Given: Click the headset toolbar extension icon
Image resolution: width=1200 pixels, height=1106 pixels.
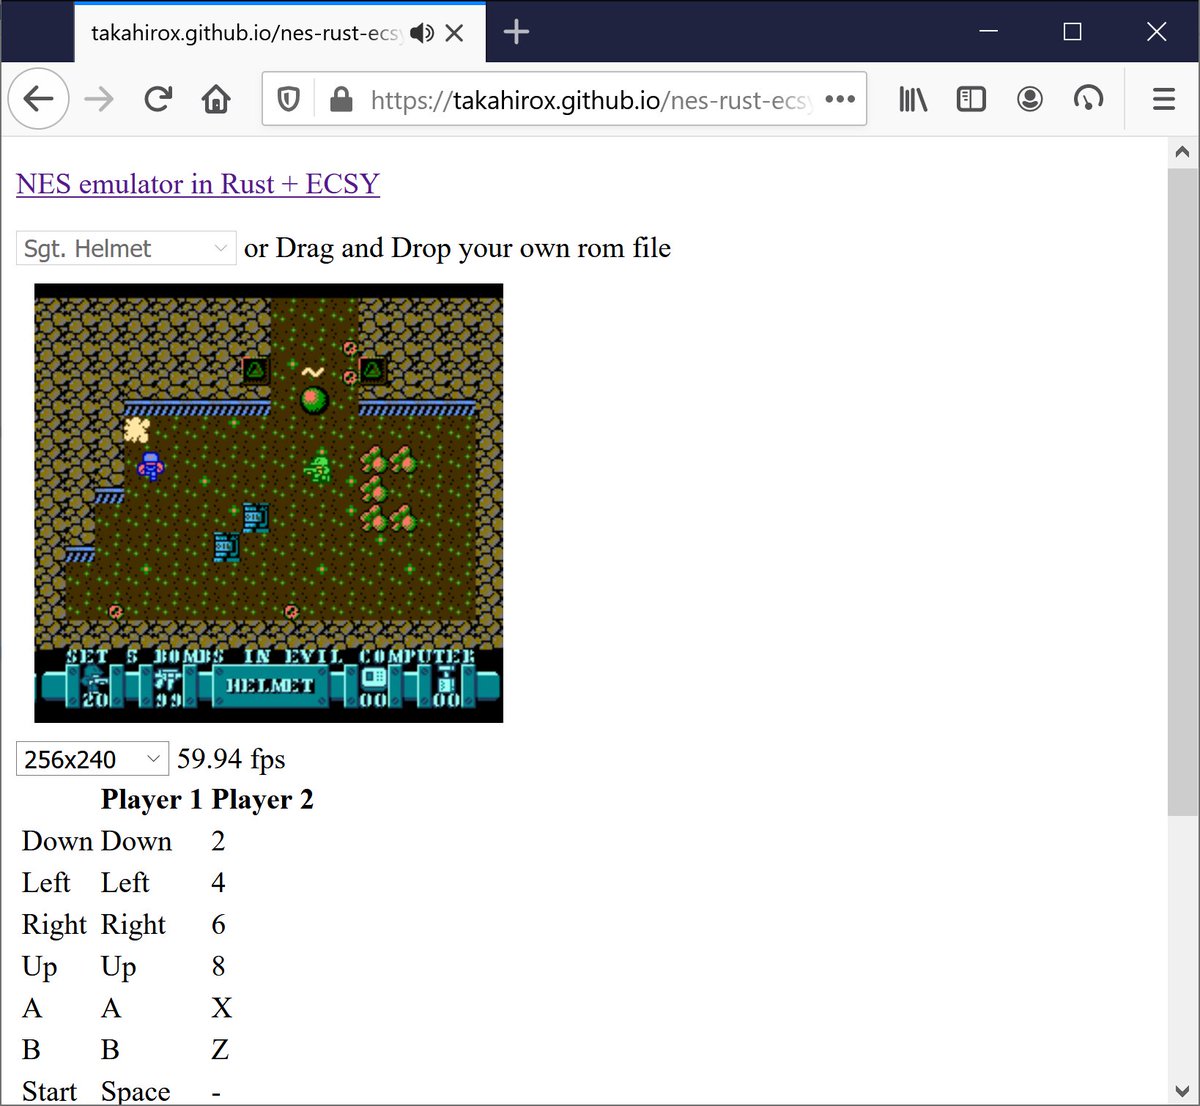Looking at the screenshot, I should pos(1088,99).
